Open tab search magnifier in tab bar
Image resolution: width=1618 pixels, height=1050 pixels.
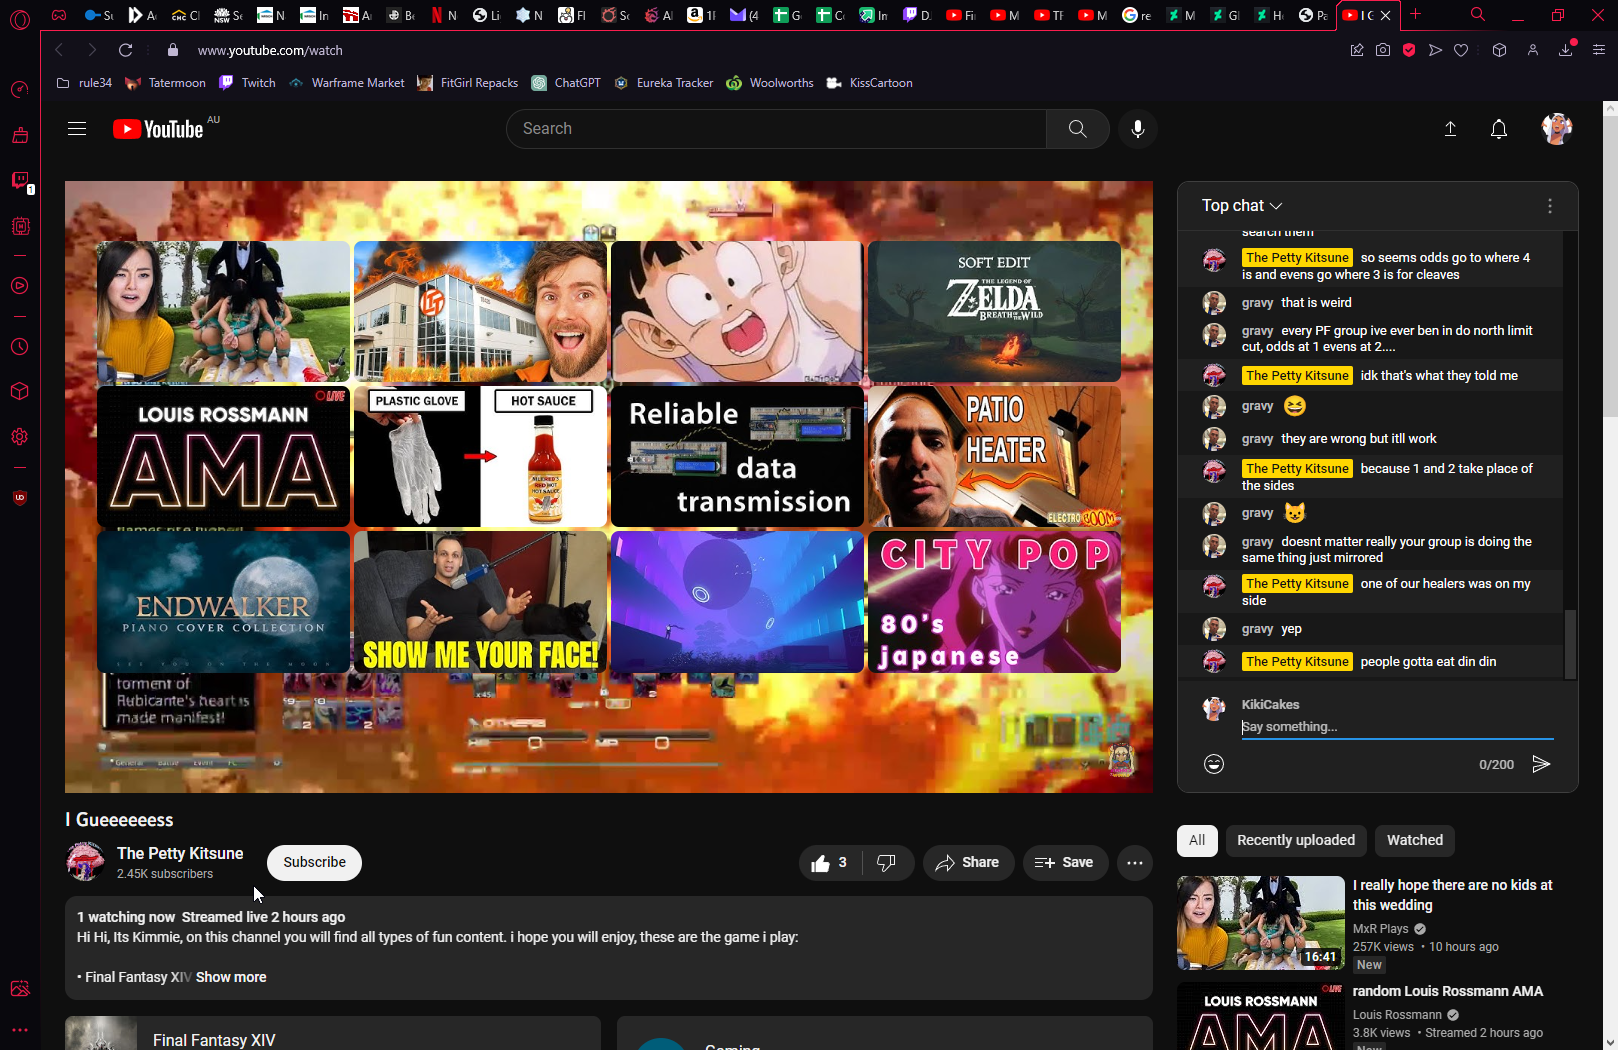click(1477, 15)
